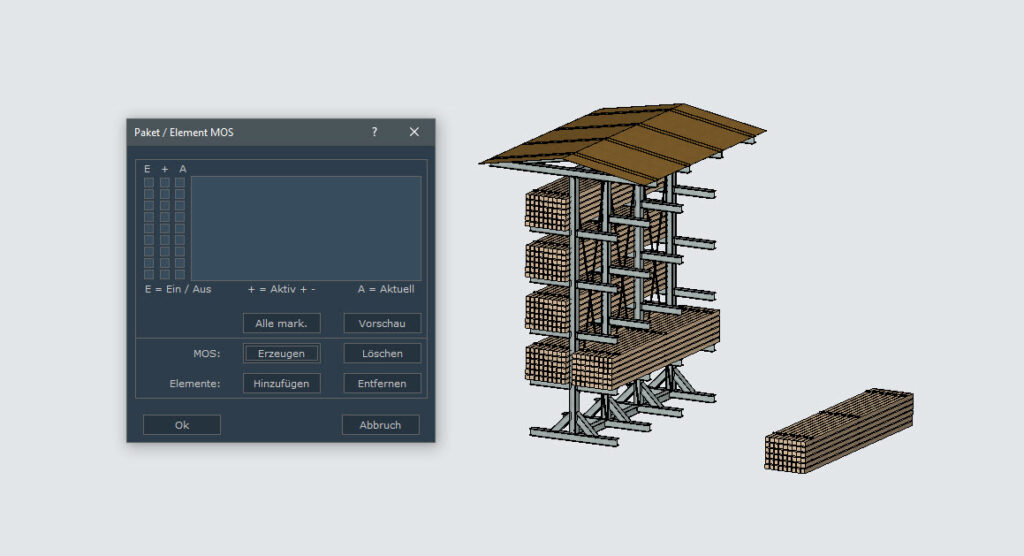Confirm the dialog with Ok

coord(181,425)
